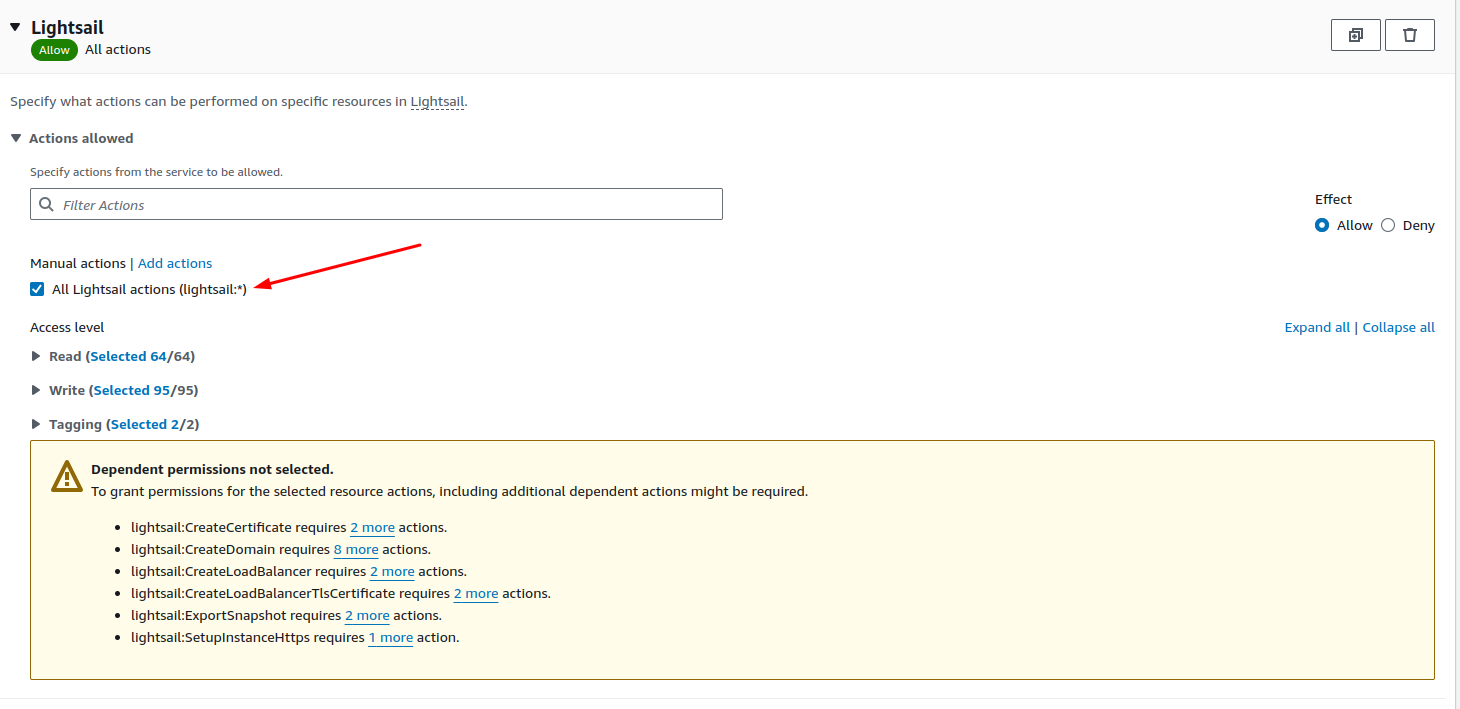Click the duplicate statement icon
The height and width of the screenshot is (709, 1460).
pos(1355,34)
